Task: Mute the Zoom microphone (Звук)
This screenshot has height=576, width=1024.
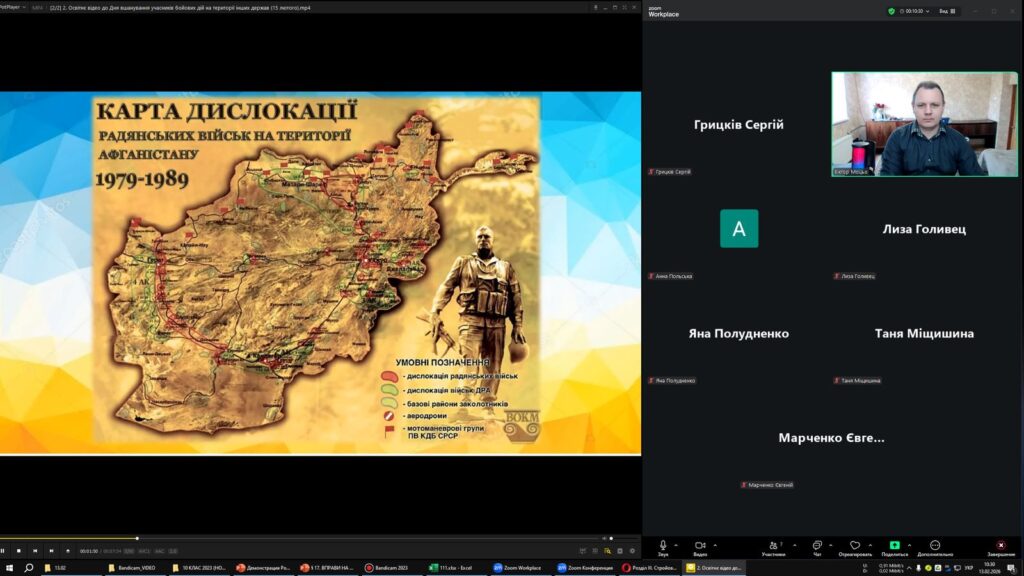Action: (x=663, y=546)
